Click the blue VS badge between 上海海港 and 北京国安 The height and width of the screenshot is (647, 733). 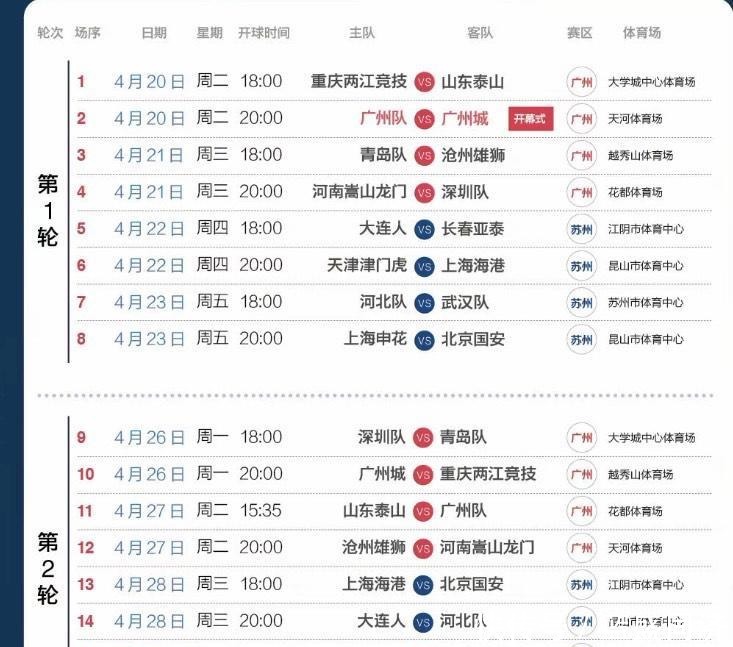(x=423, y=585)
